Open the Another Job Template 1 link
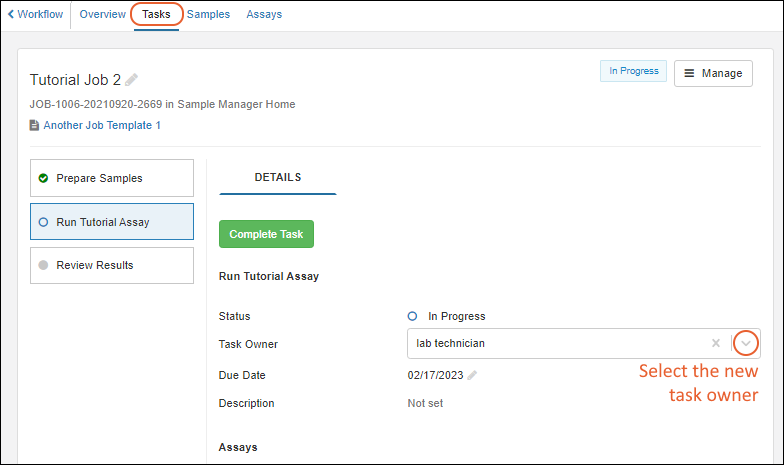The image size is (784, 465). point(102,126)
